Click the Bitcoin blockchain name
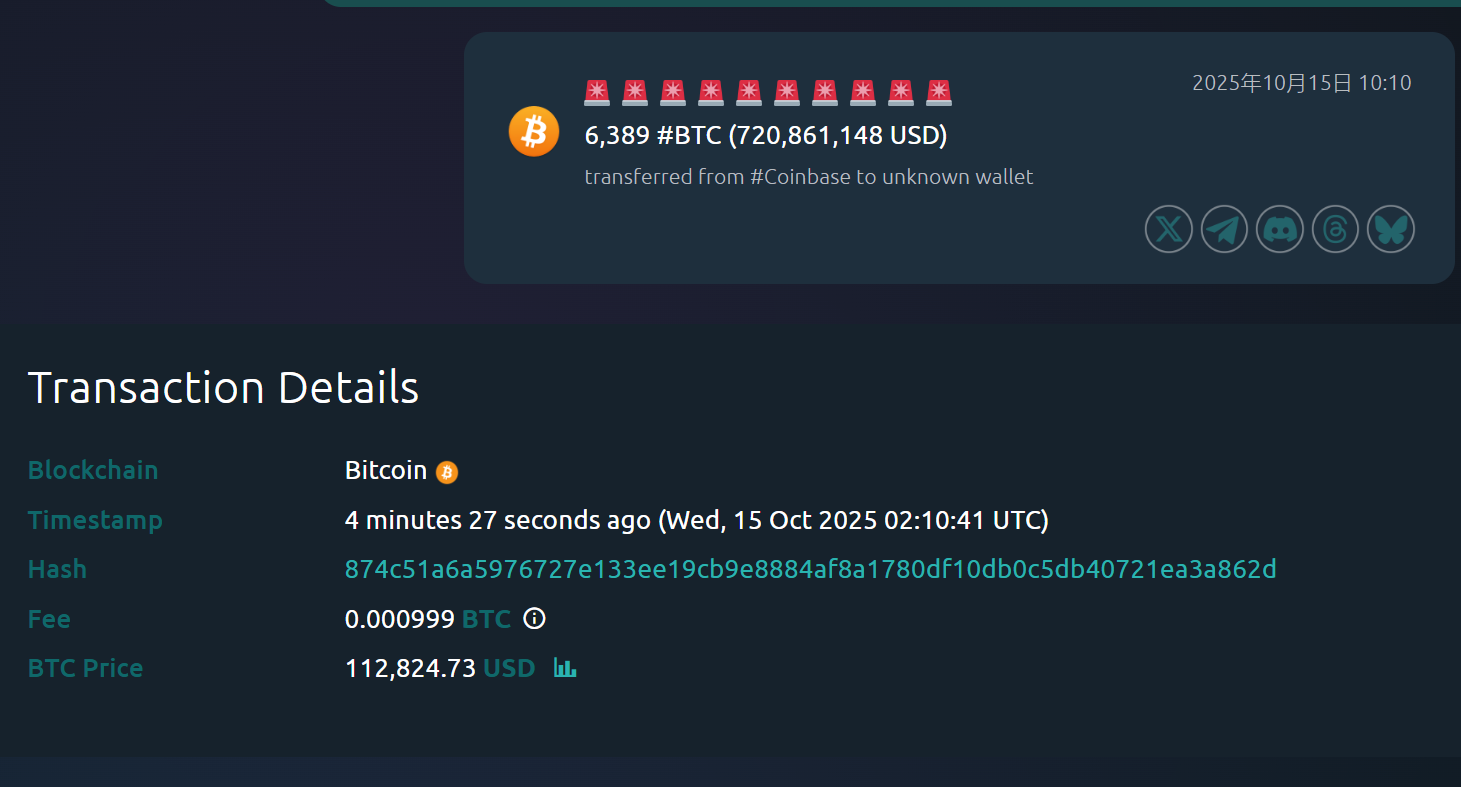The width and height of the screenshot is (1461, 787). coord(385,470)
